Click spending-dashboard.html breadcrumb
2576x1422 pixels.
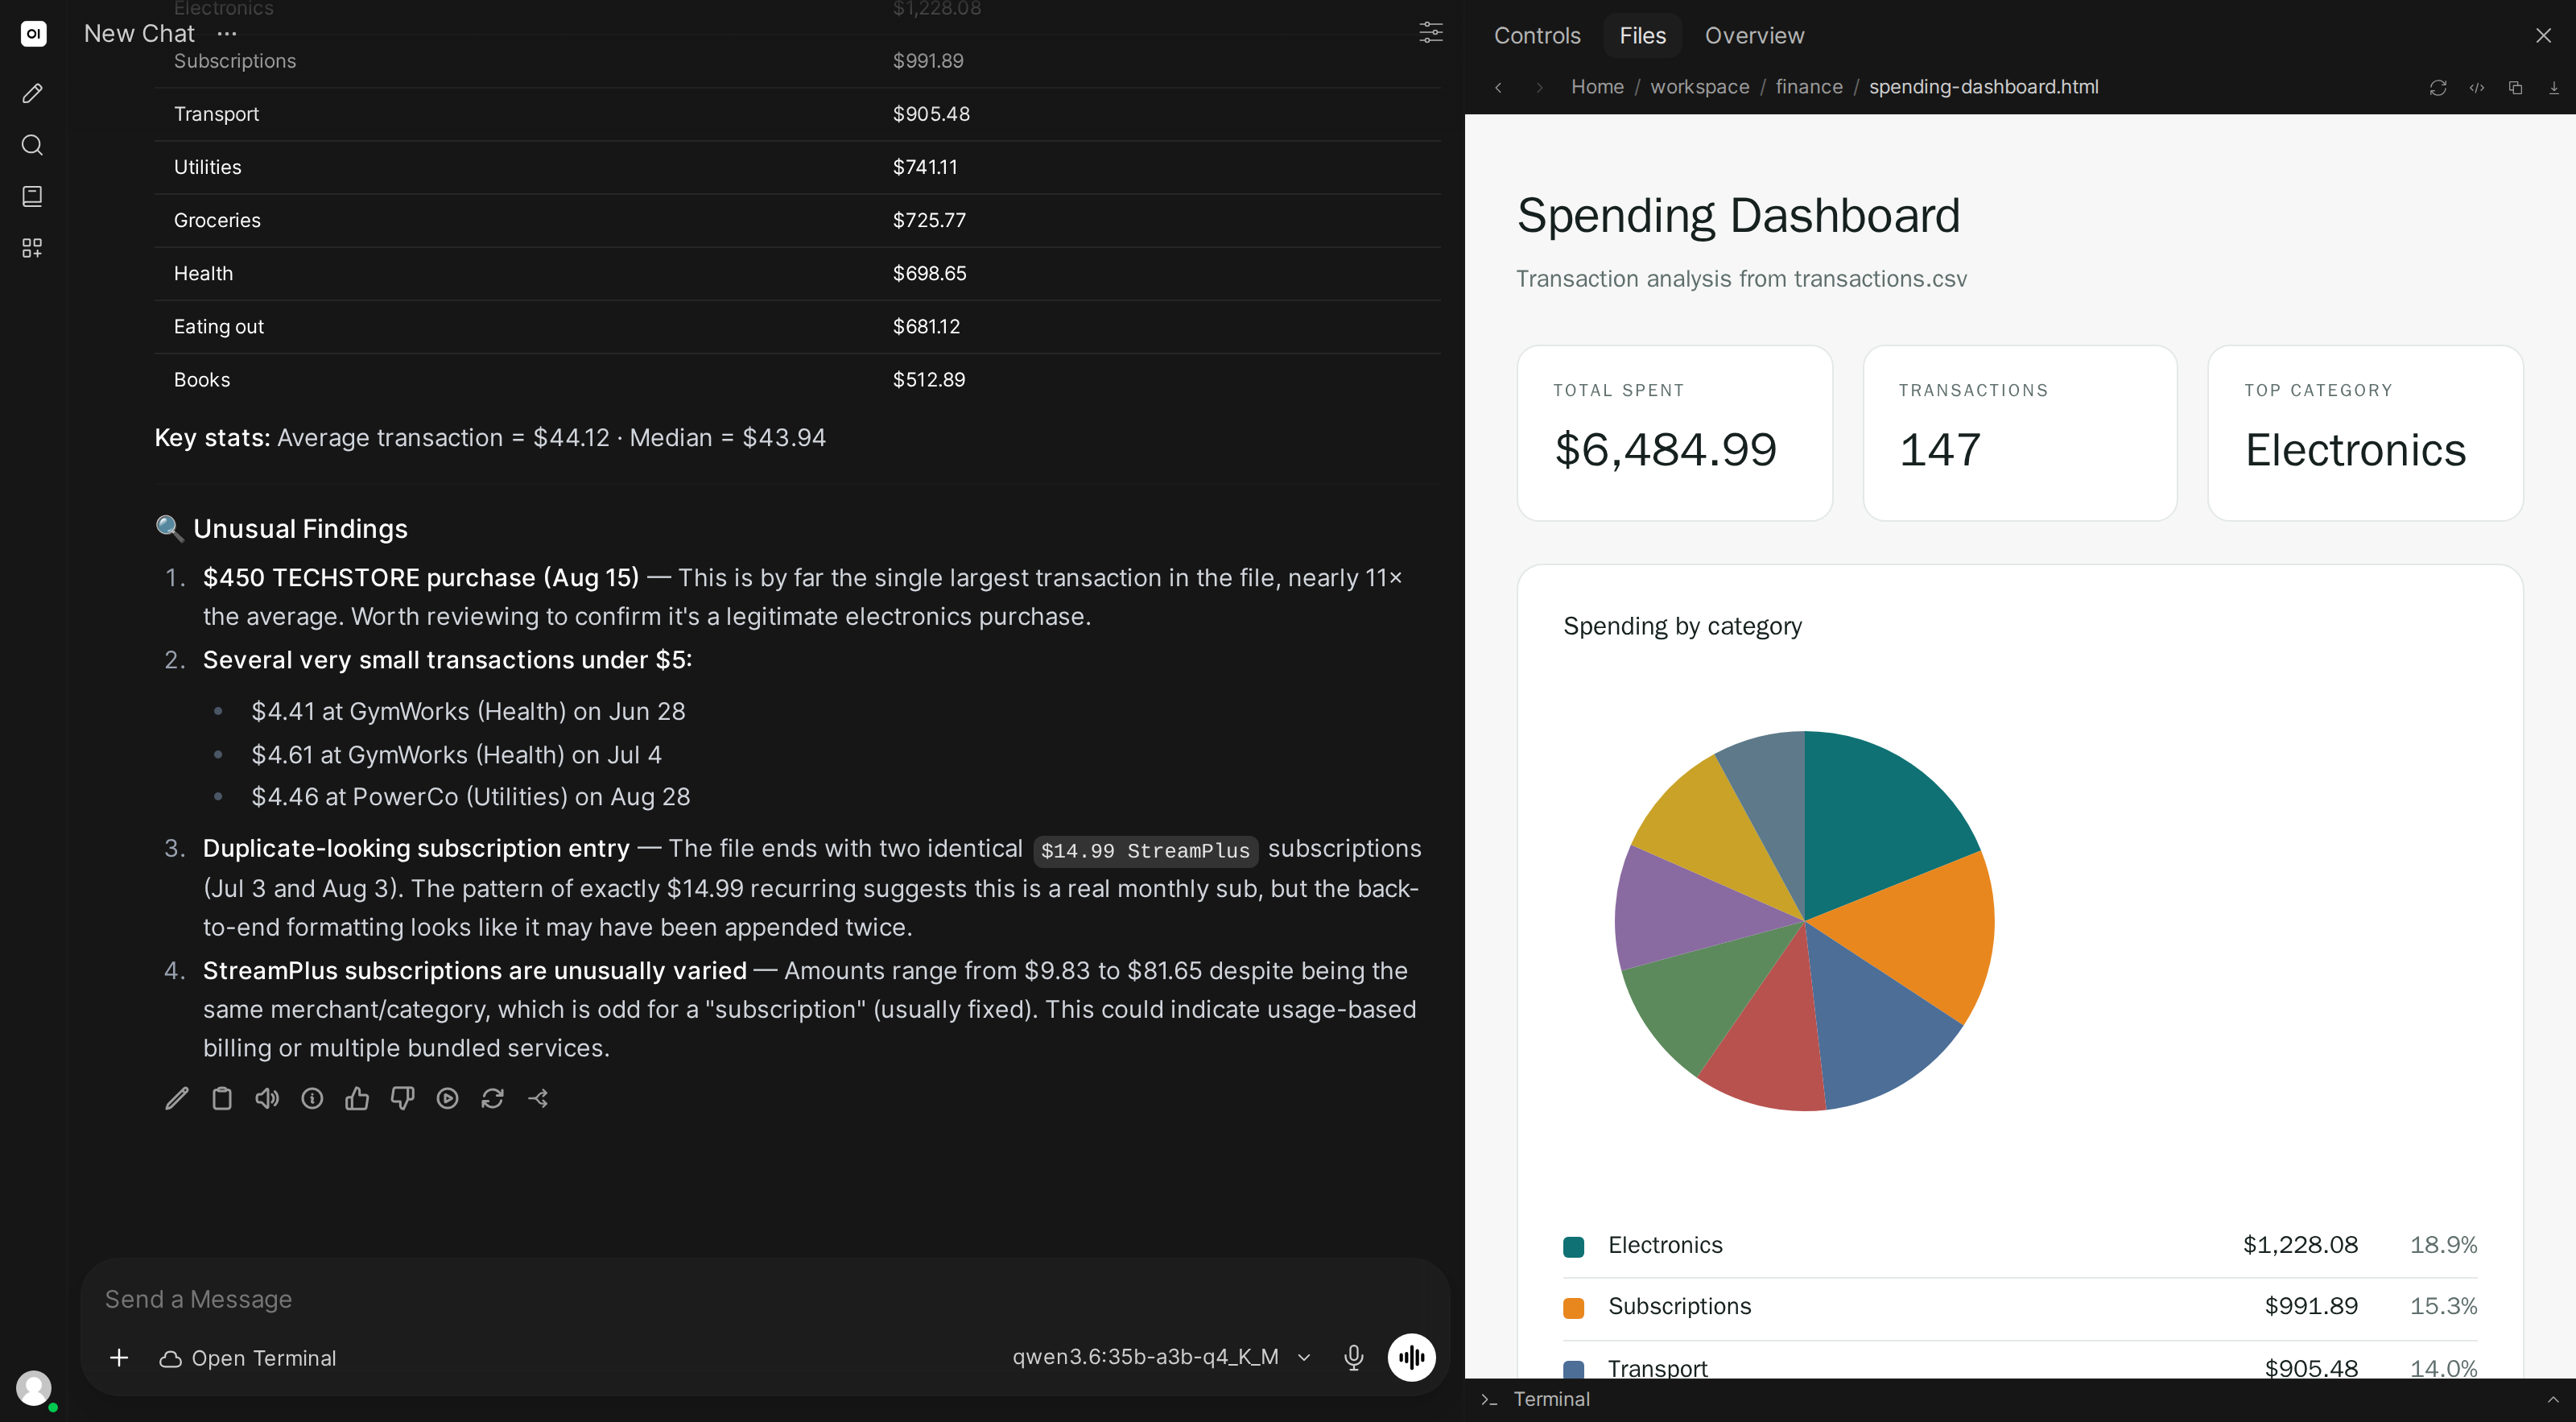[1983, 87]
